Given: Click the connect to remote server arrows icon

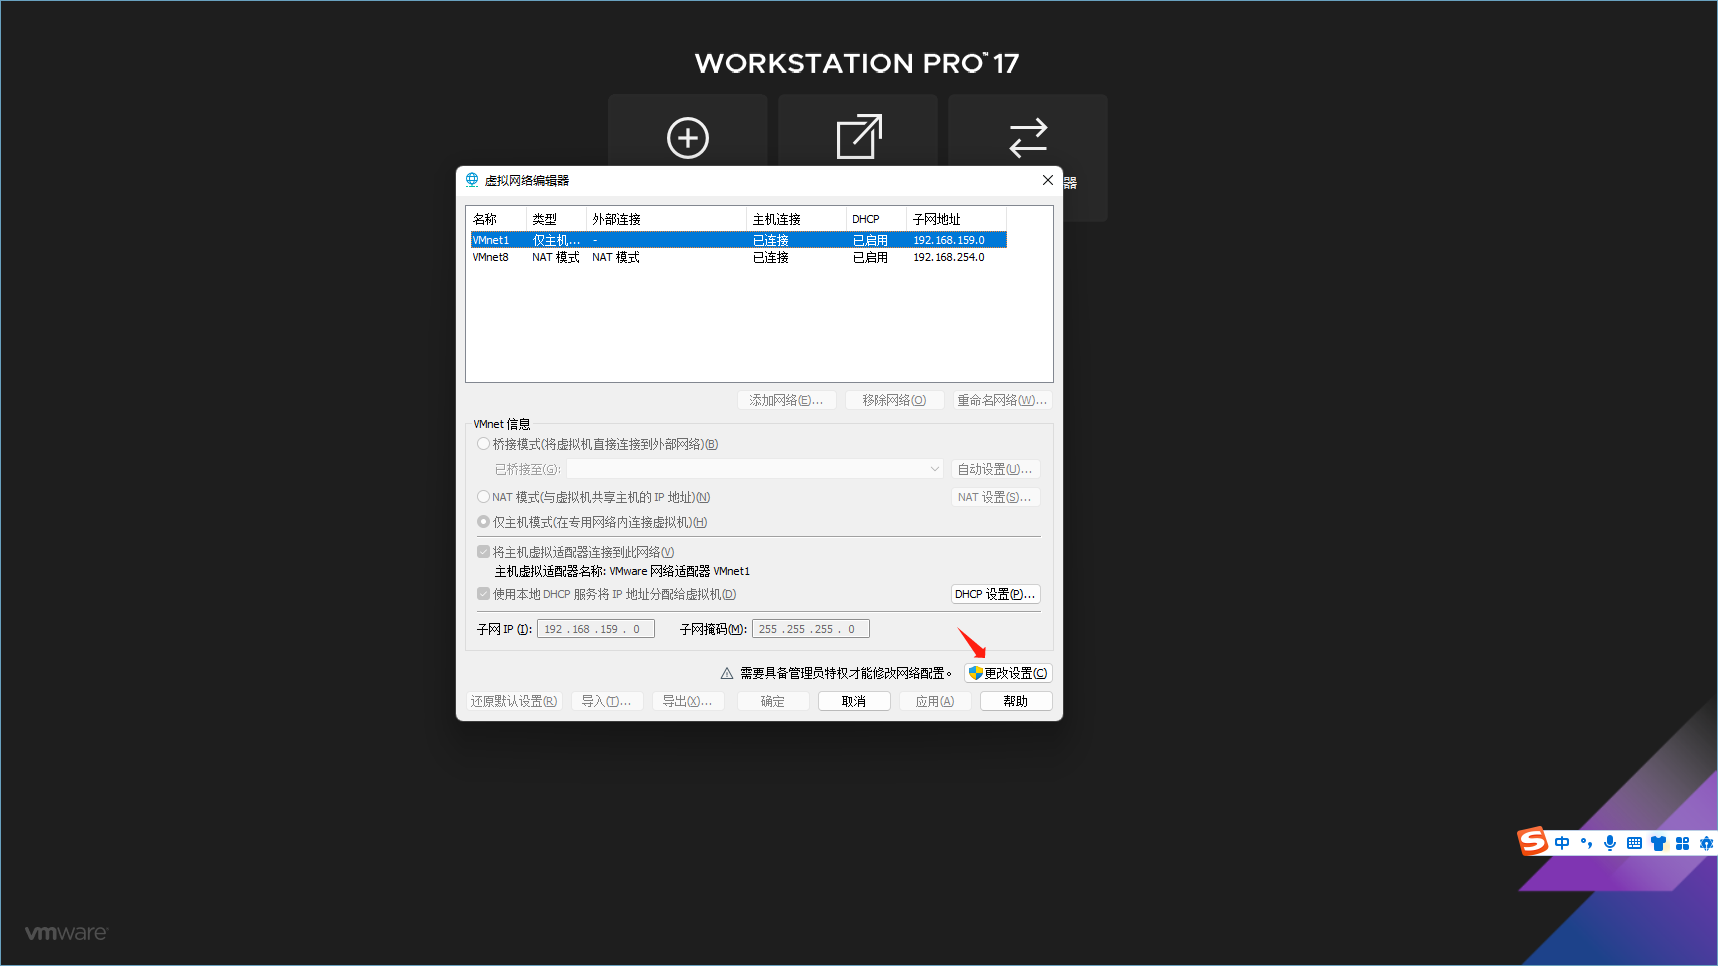Looking at the screenshot, I should (1028, 138).
